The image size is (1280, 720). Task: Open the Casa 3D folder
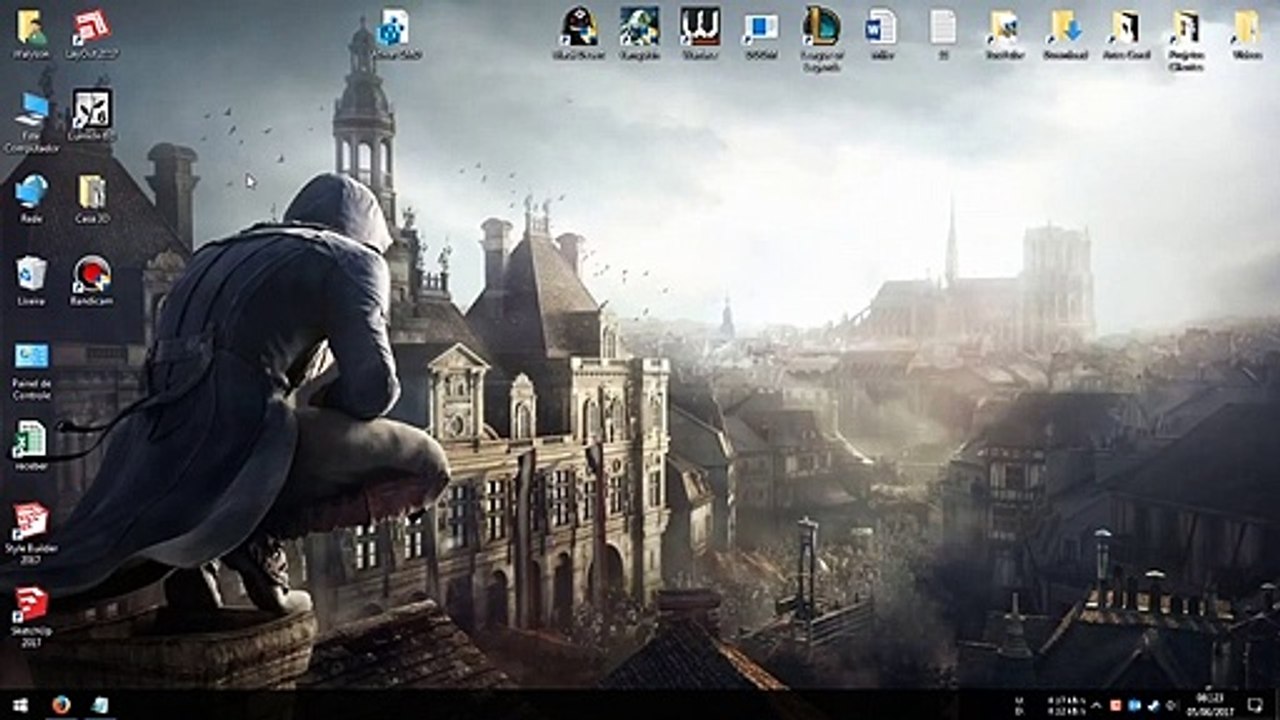pos(91,197)
